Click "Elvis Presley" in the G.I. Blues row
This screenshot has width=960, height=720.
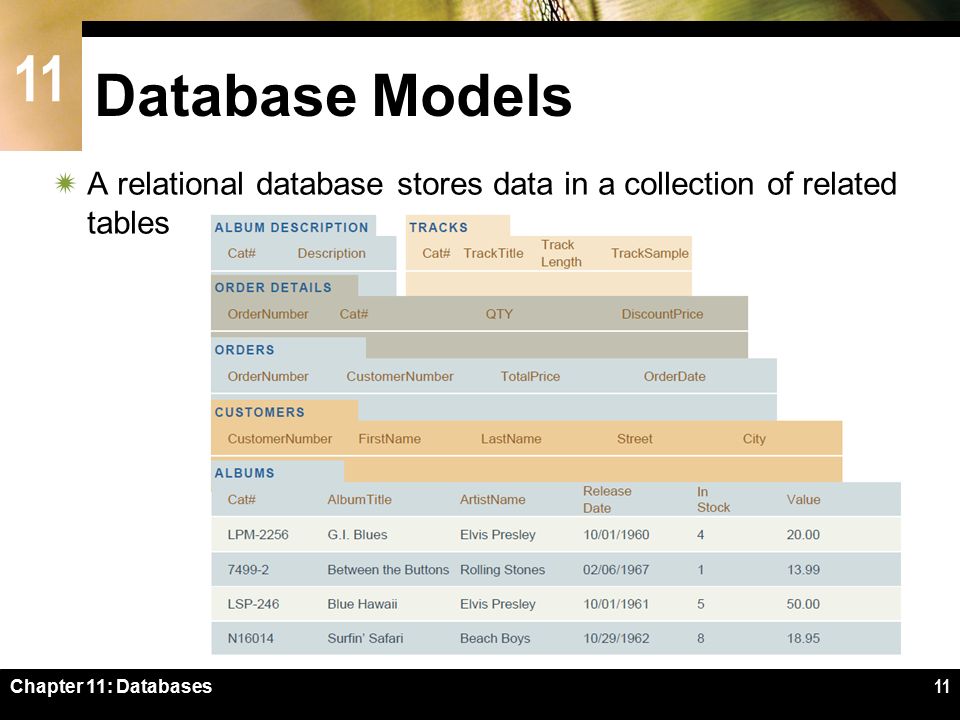click(498, 534)
